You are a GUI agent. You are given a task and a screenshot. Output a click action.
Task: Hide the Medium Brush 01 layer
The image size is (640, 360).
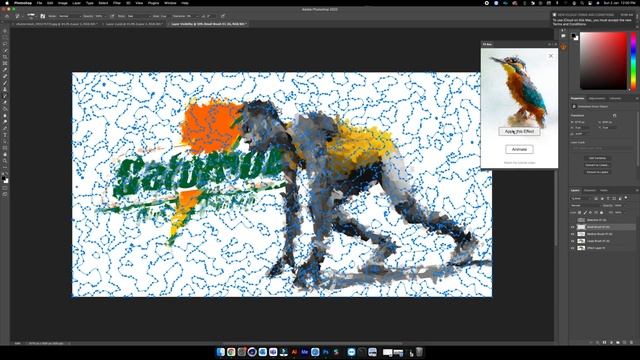click(x=572, y=234)
